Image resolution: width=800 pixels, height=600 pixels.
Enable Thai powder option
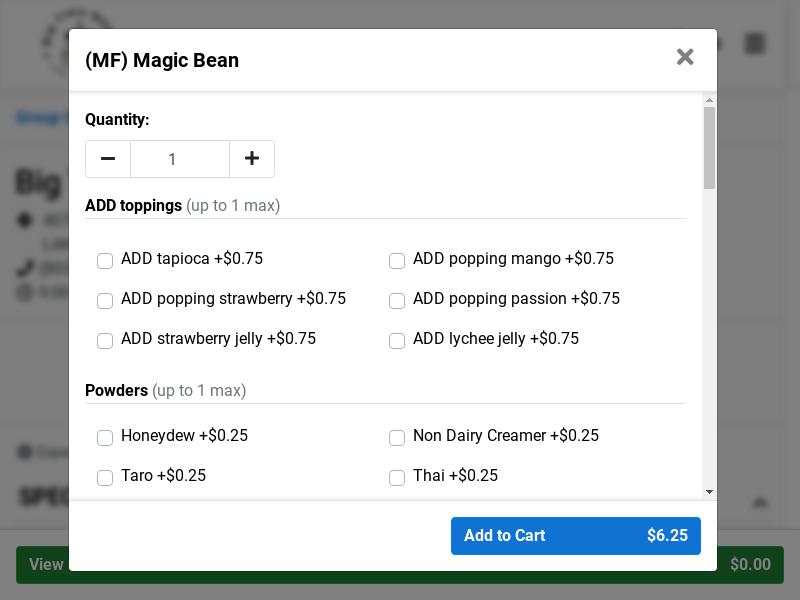(397, 478)
